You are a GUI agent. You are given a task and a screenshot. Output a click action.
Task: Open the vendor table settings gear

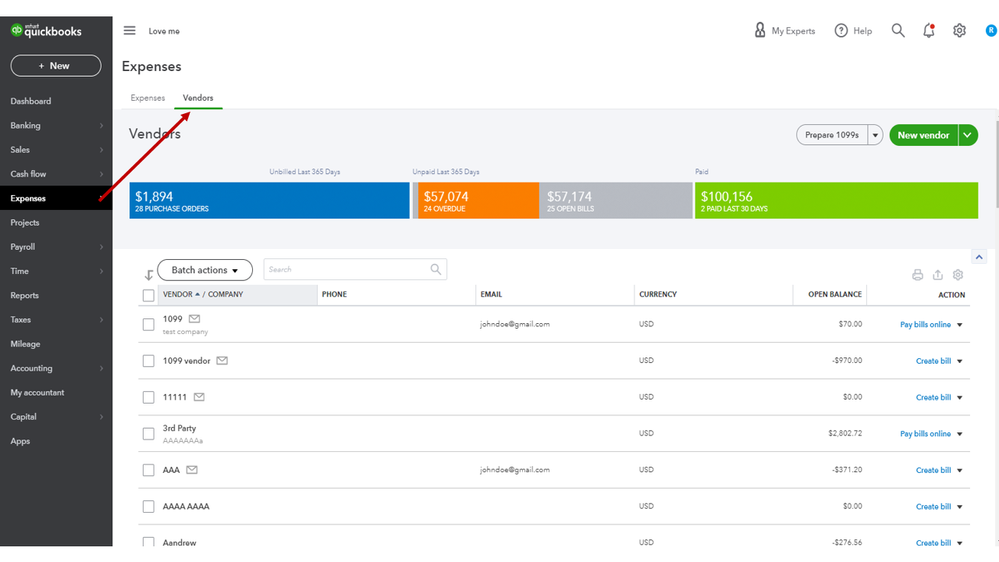[x=958, y=275]
